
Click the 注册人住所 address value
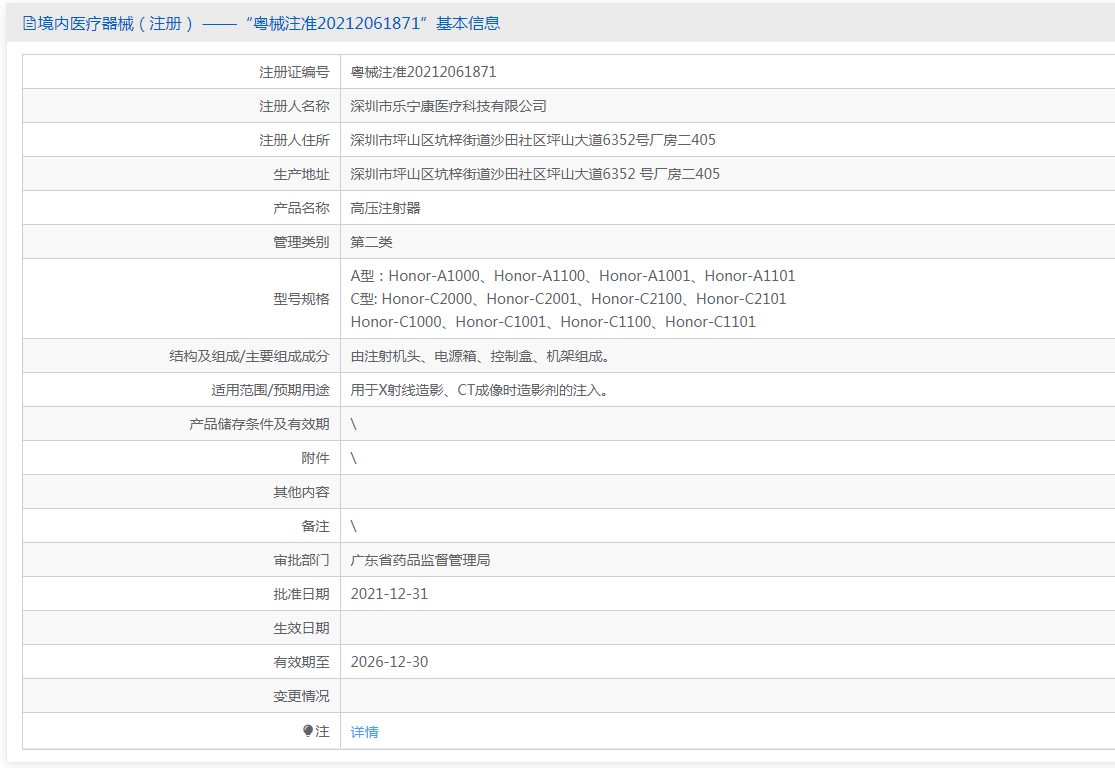[x=533, y=140]
